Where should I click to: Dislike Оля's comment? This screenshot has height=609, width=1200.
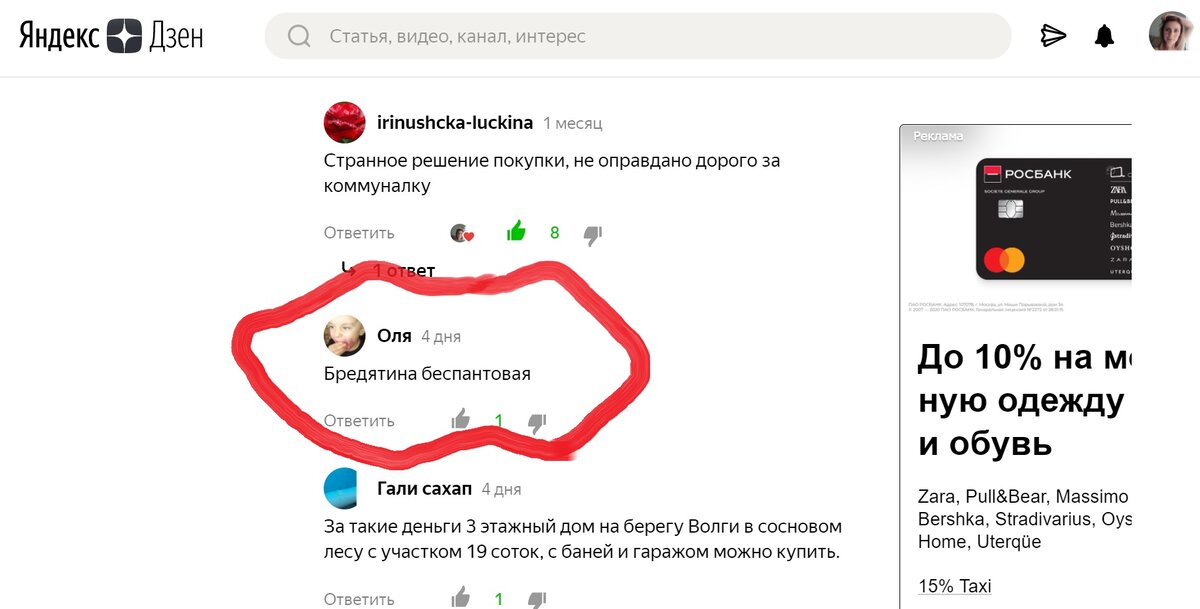pyautogui.click(x=537, y=423)
